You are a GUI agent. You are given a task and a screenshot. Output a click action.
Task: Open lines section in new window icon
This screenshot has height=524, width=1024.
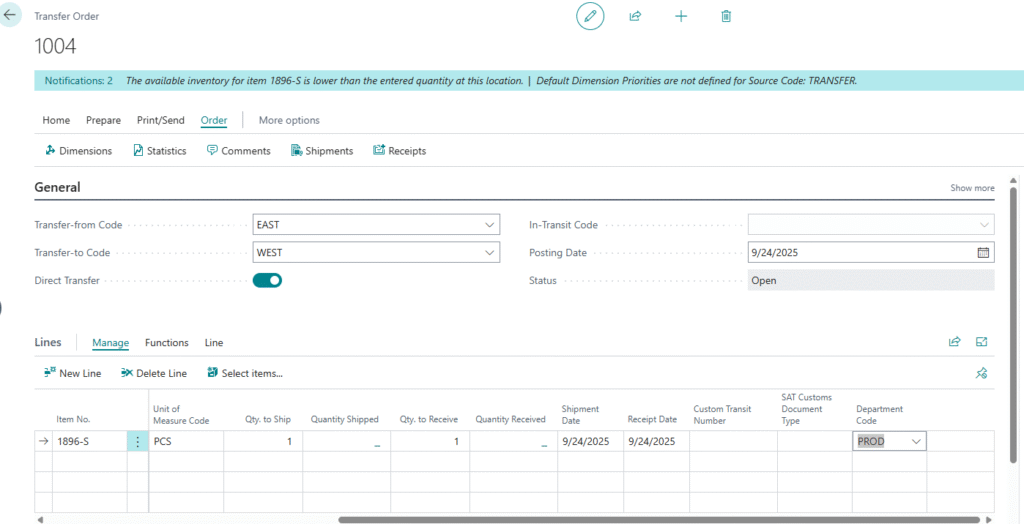coord(982,342)
